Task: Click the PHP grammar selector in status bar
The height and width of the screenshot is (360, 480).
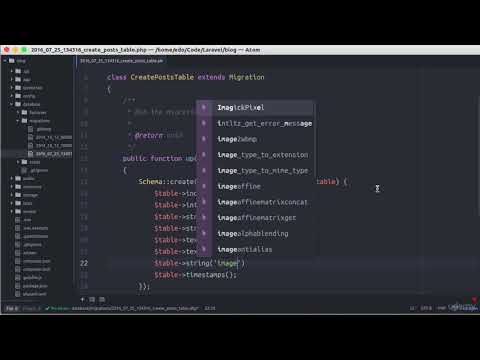Action: click(x=441, y=308)
